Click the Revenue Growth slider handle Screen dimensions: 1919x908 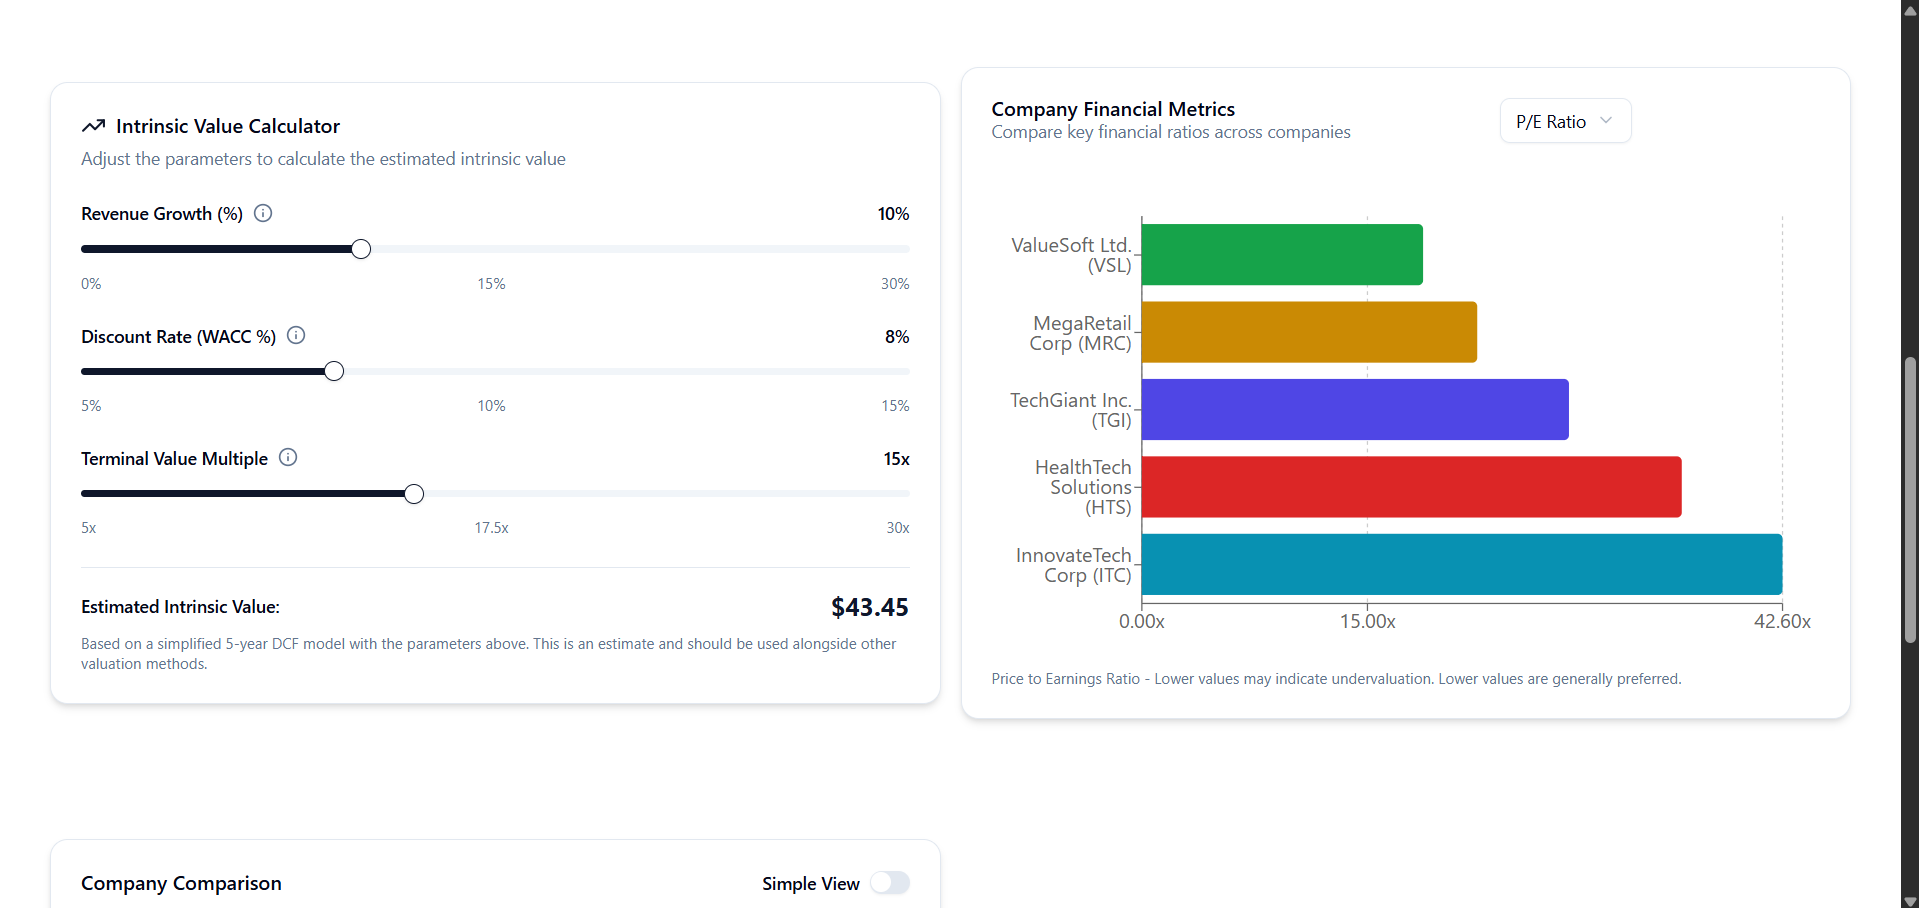click(x=361, y=249)
